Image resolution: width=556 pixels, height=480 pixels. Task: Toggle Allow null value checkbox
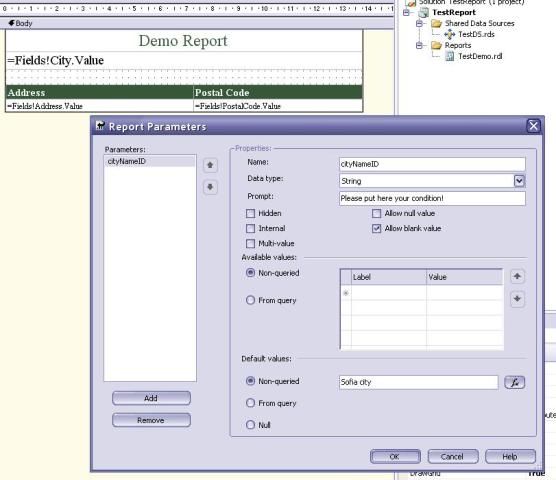(x=377, y=213)
